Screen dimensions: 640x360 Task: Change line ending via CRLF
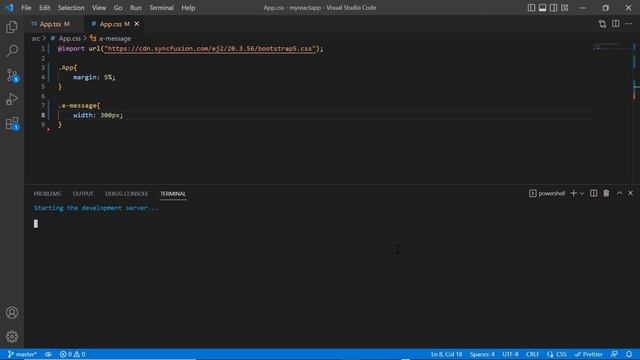point(532,354)
